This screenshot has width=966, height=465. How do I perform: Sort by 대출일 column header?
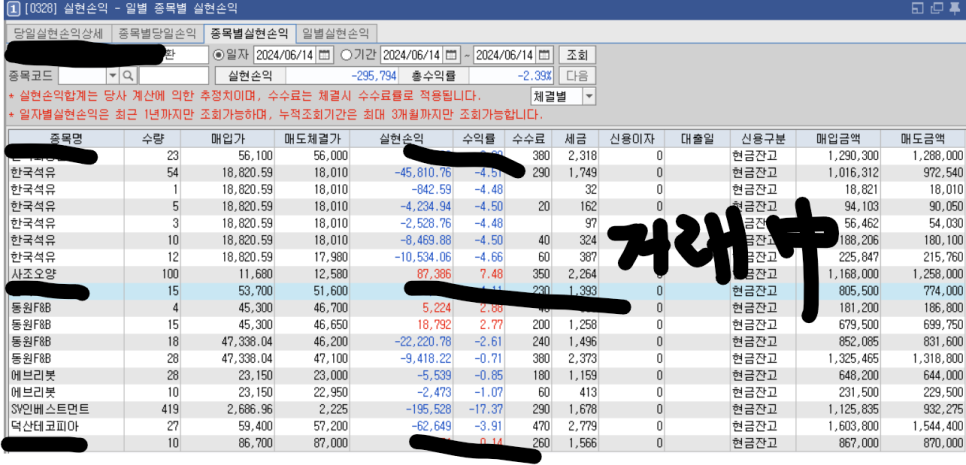pos(699,138)
